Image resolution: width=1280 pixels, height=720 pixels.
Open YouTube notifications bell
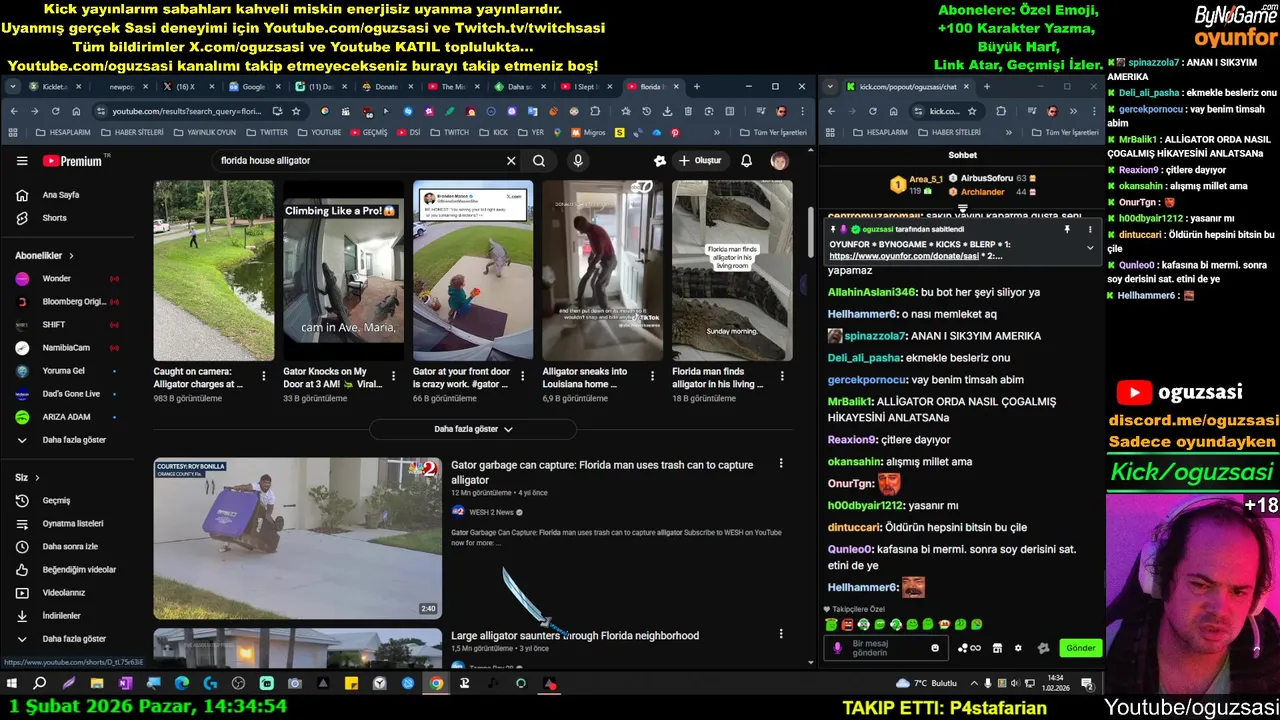(x=746, y=160)
